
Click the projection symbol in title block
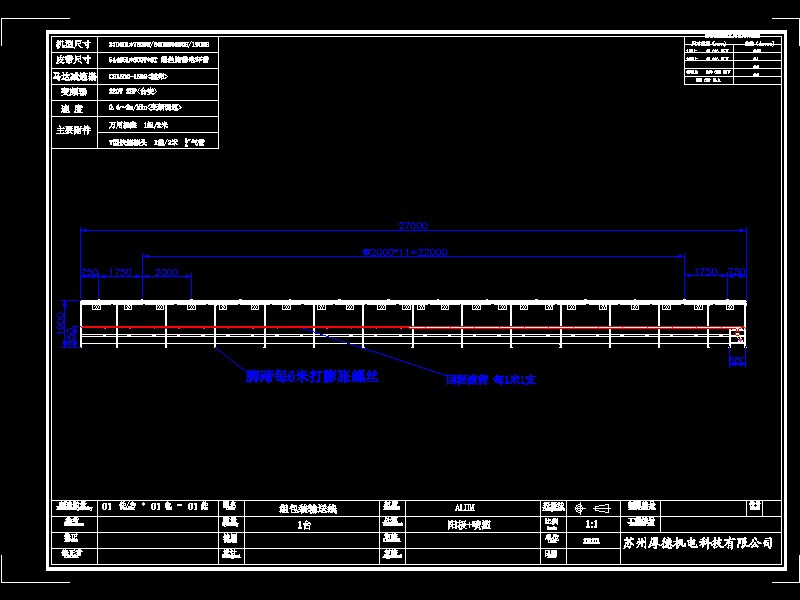pyautogui.click(x=592, y=508)
